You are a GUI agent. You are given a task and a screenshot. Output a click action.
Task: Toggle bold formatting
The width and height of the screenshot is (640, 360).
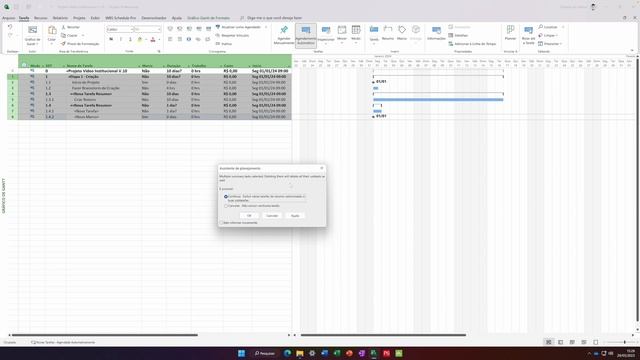(x=111, y=40)
